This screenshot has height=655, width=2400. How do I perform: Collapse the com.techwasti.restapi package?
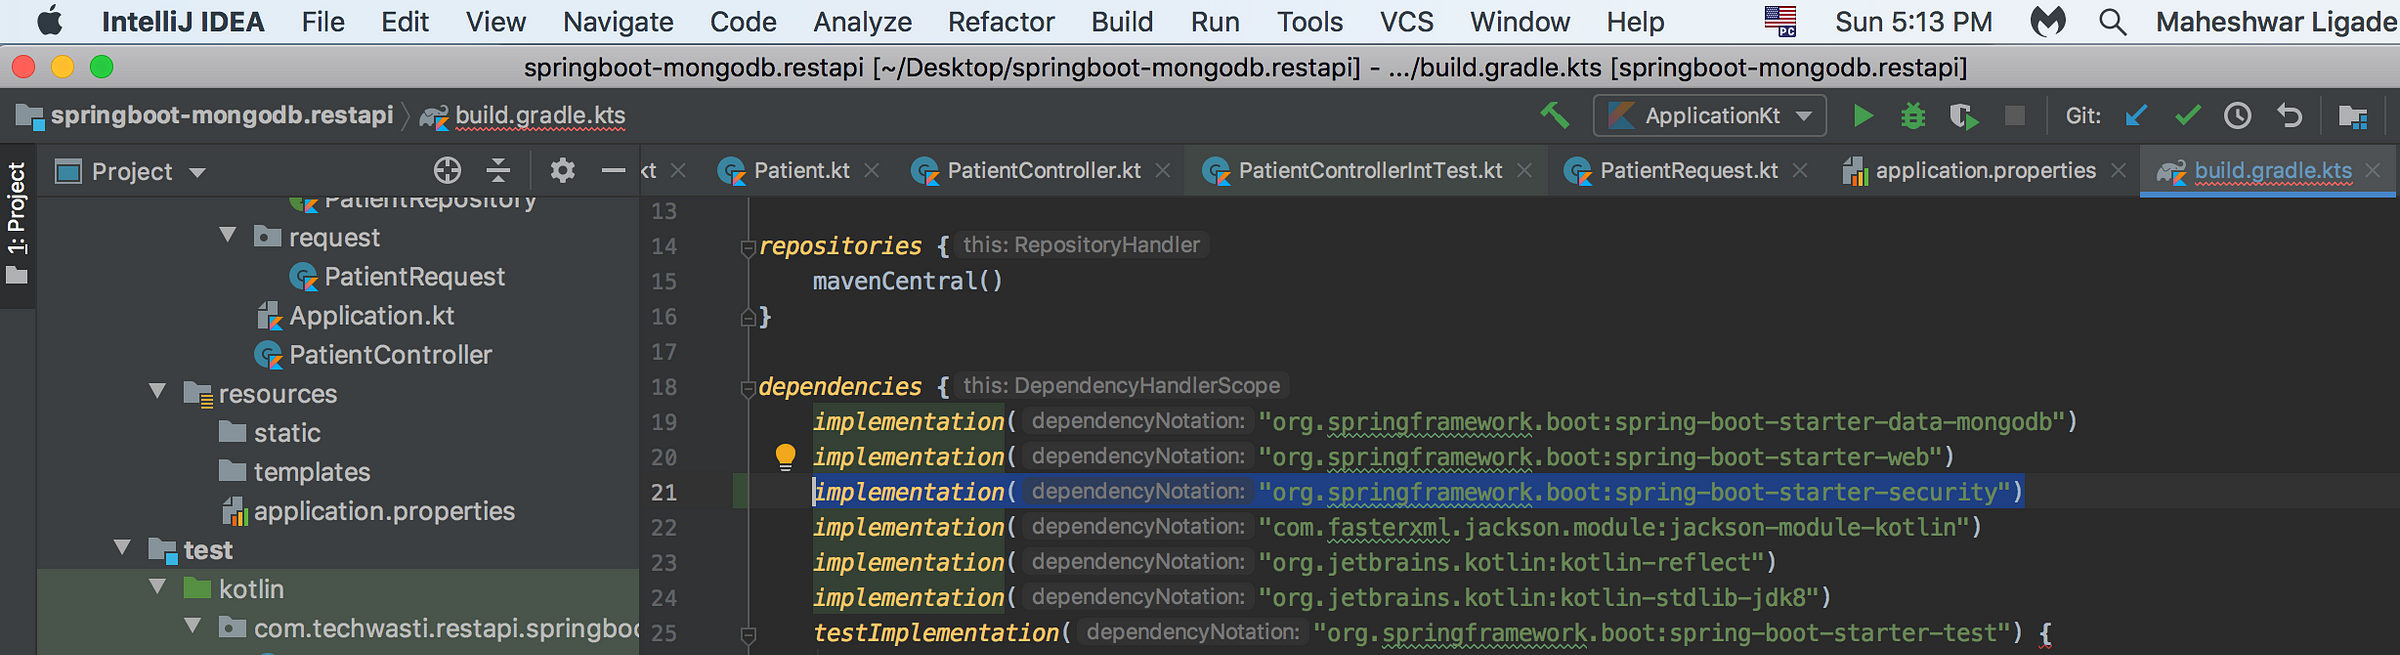193,627
